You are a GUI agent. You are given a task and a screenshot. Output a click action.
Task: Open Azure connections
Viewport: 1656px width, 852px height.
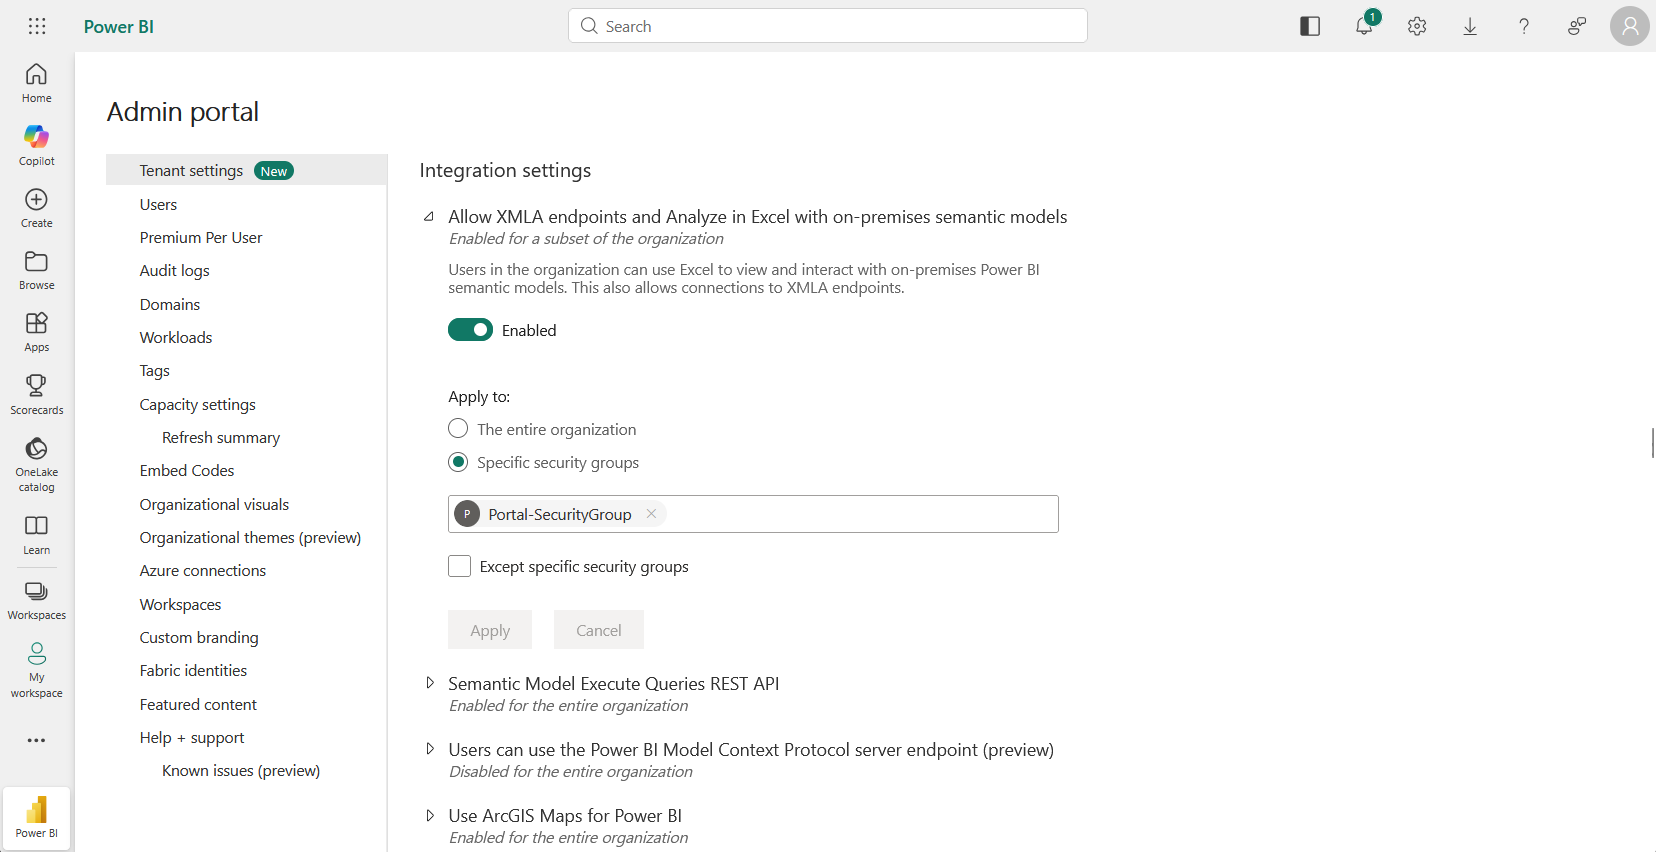pos(203,571)
